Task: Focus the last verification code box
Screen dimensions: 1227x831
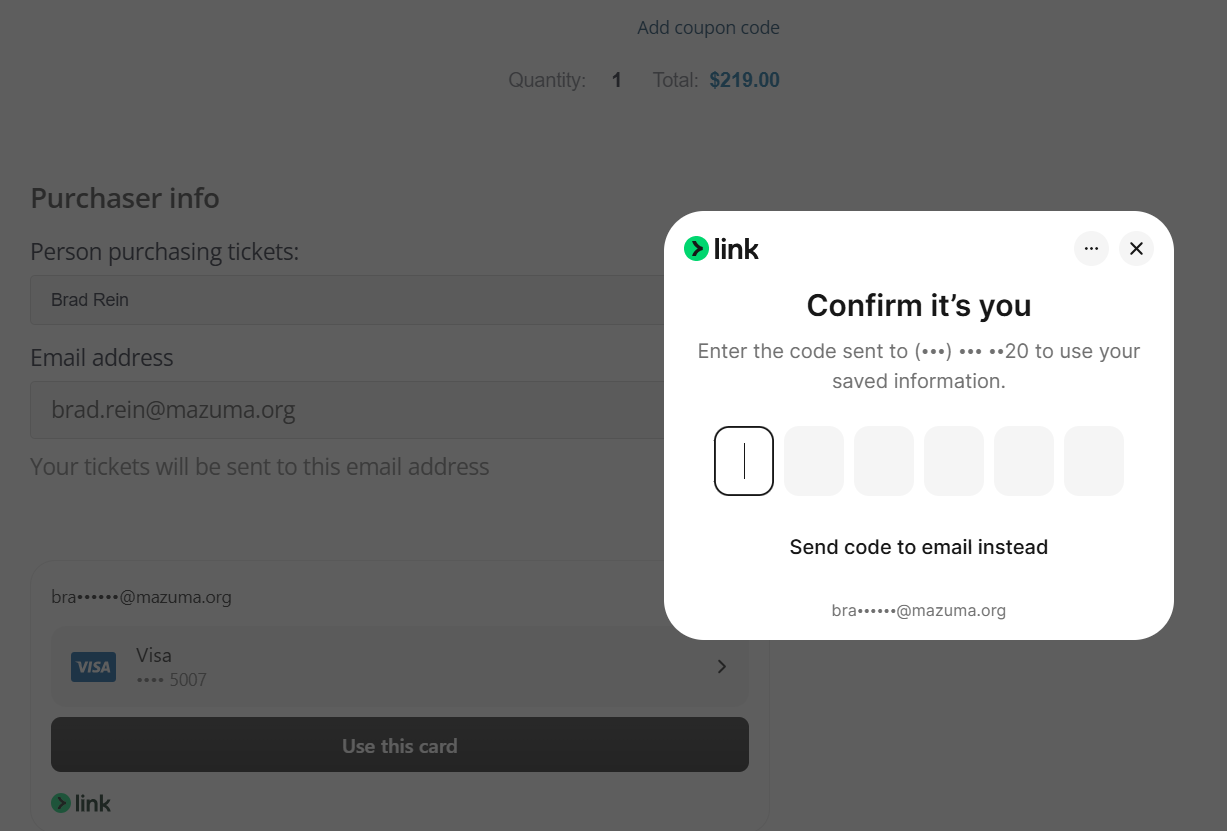Action: pos(1094,461)
